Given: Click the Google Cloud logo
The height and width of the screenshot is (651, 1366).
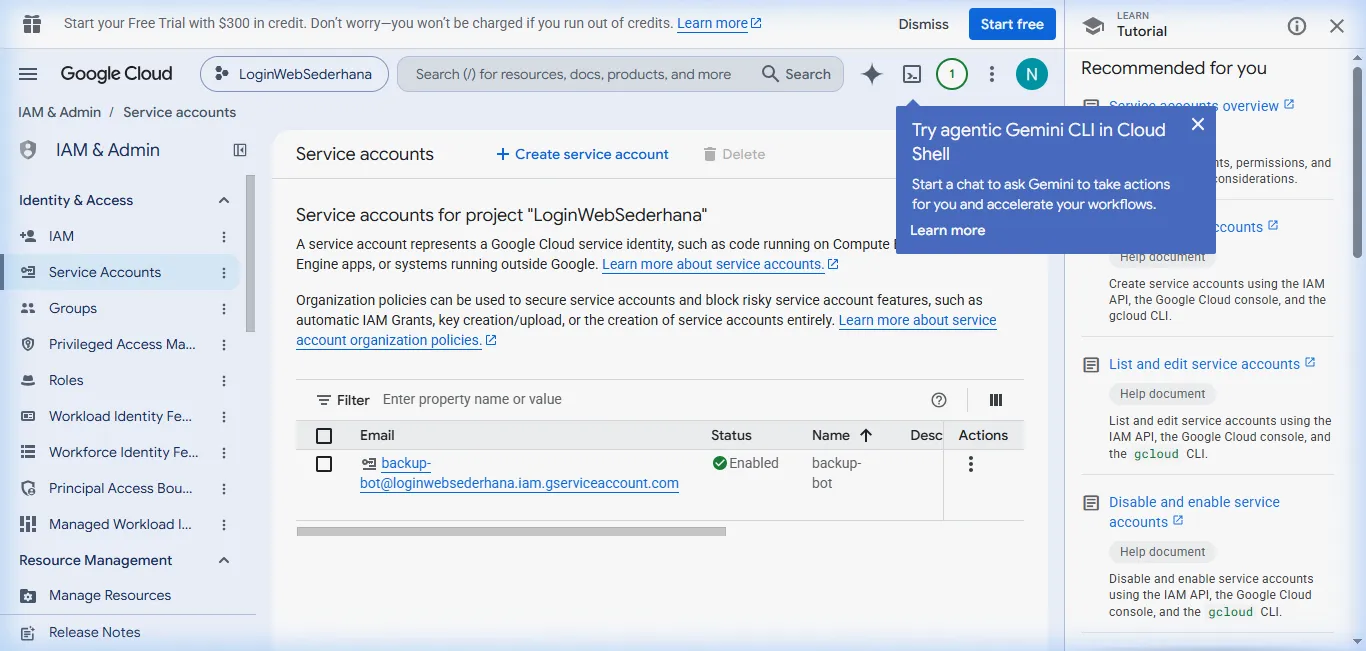Looking at the screenshot, I should [116, 74].
